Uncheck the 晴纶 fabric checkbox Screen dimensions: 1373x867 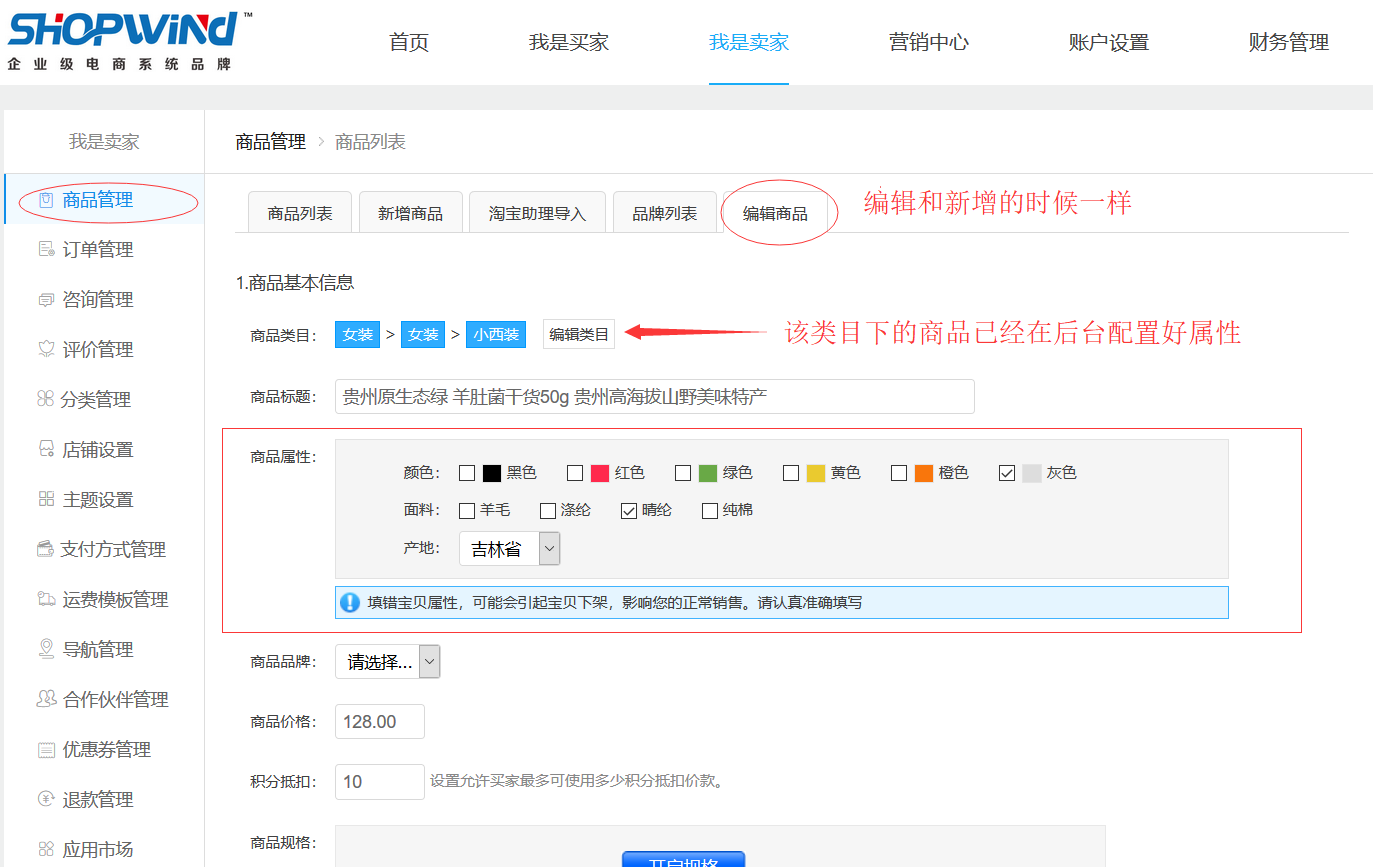pos(629,511)
